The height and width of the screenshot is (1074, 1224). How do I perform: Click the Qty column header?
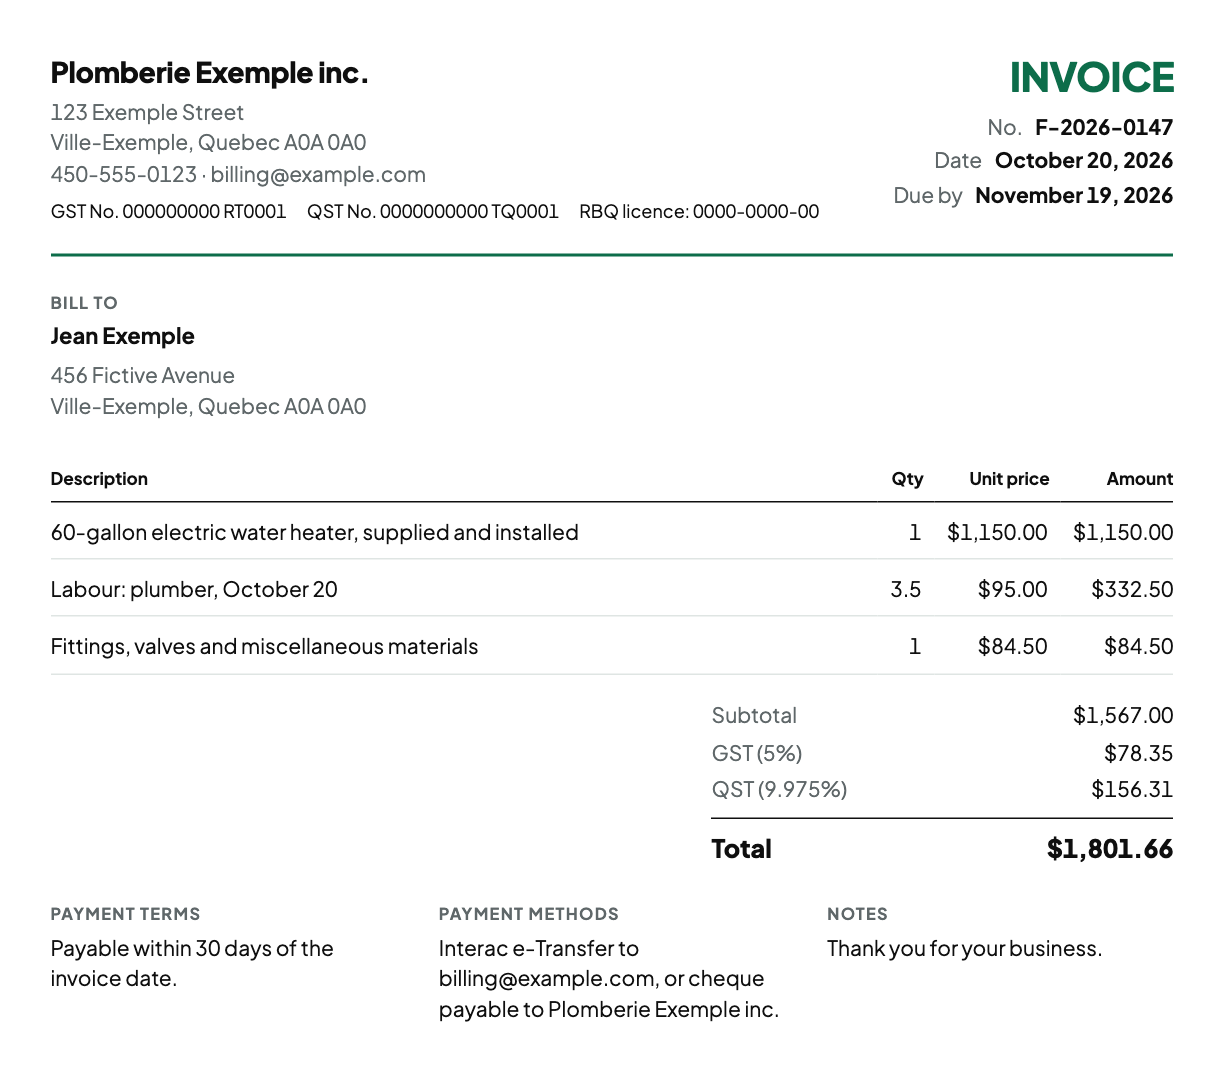(907, 479)
